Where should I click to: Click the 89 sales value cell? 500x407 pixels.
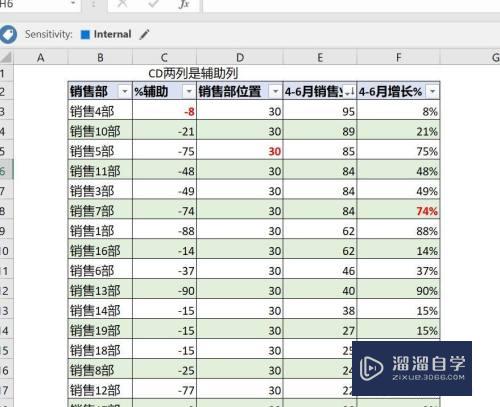tap(320, 131)
